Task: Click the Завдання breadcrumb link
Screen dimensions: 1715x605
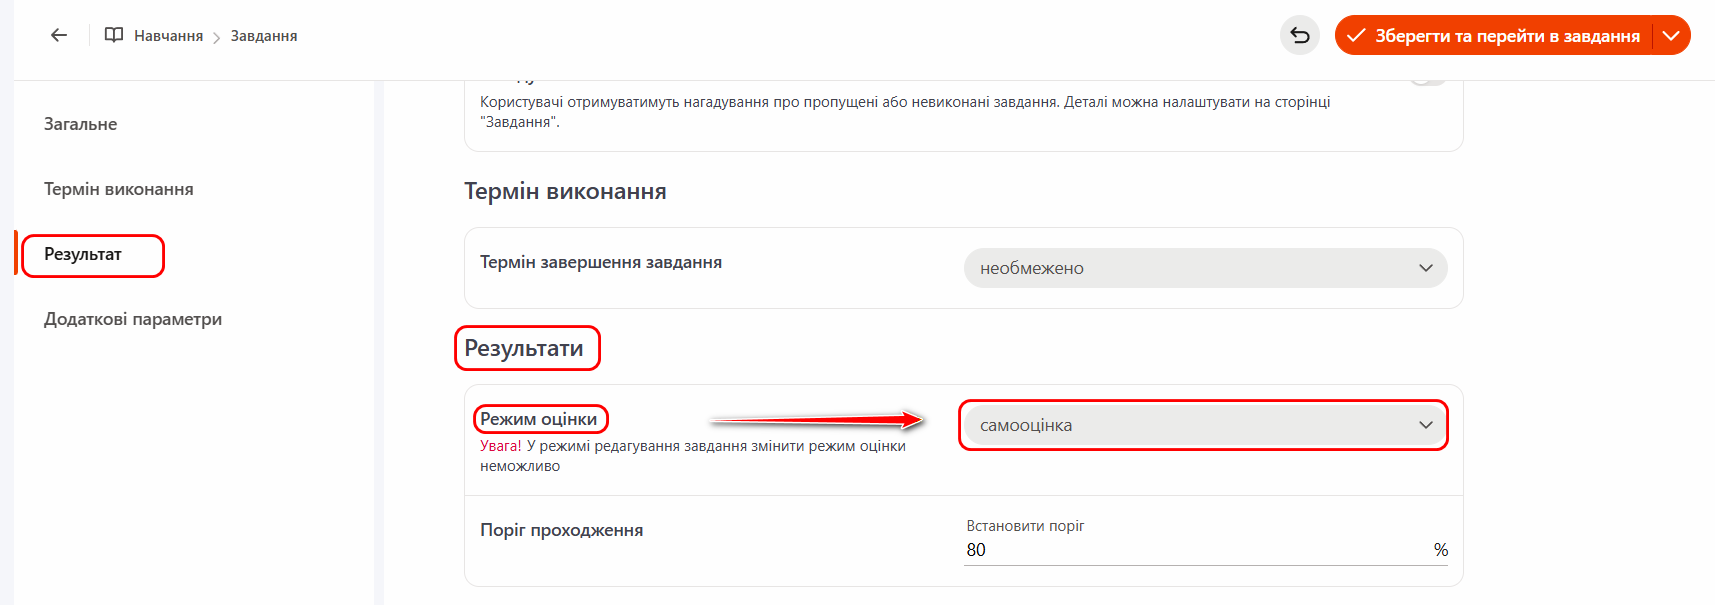Action: [264, 36]
